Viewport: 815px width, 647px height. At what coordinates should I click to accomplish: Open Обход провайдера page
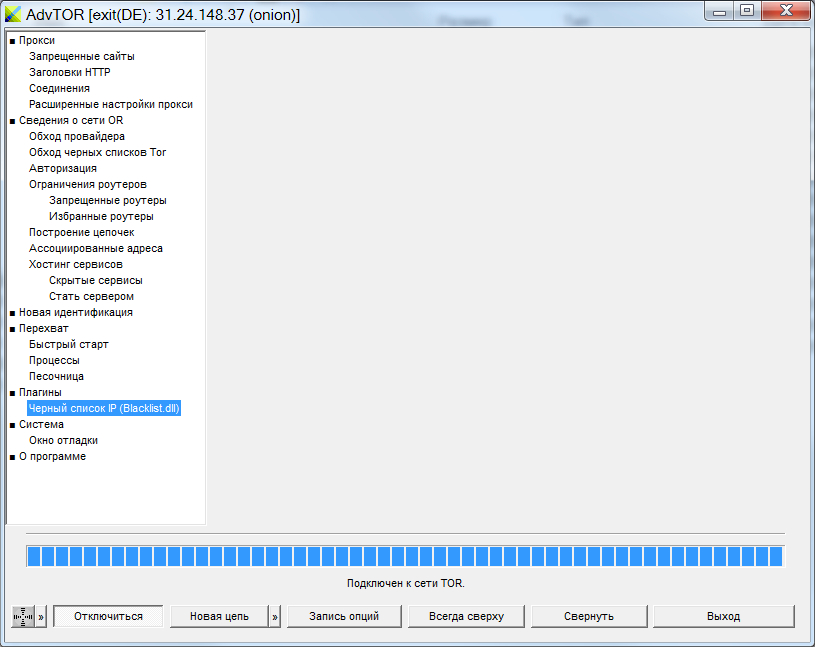click(77, 136)
